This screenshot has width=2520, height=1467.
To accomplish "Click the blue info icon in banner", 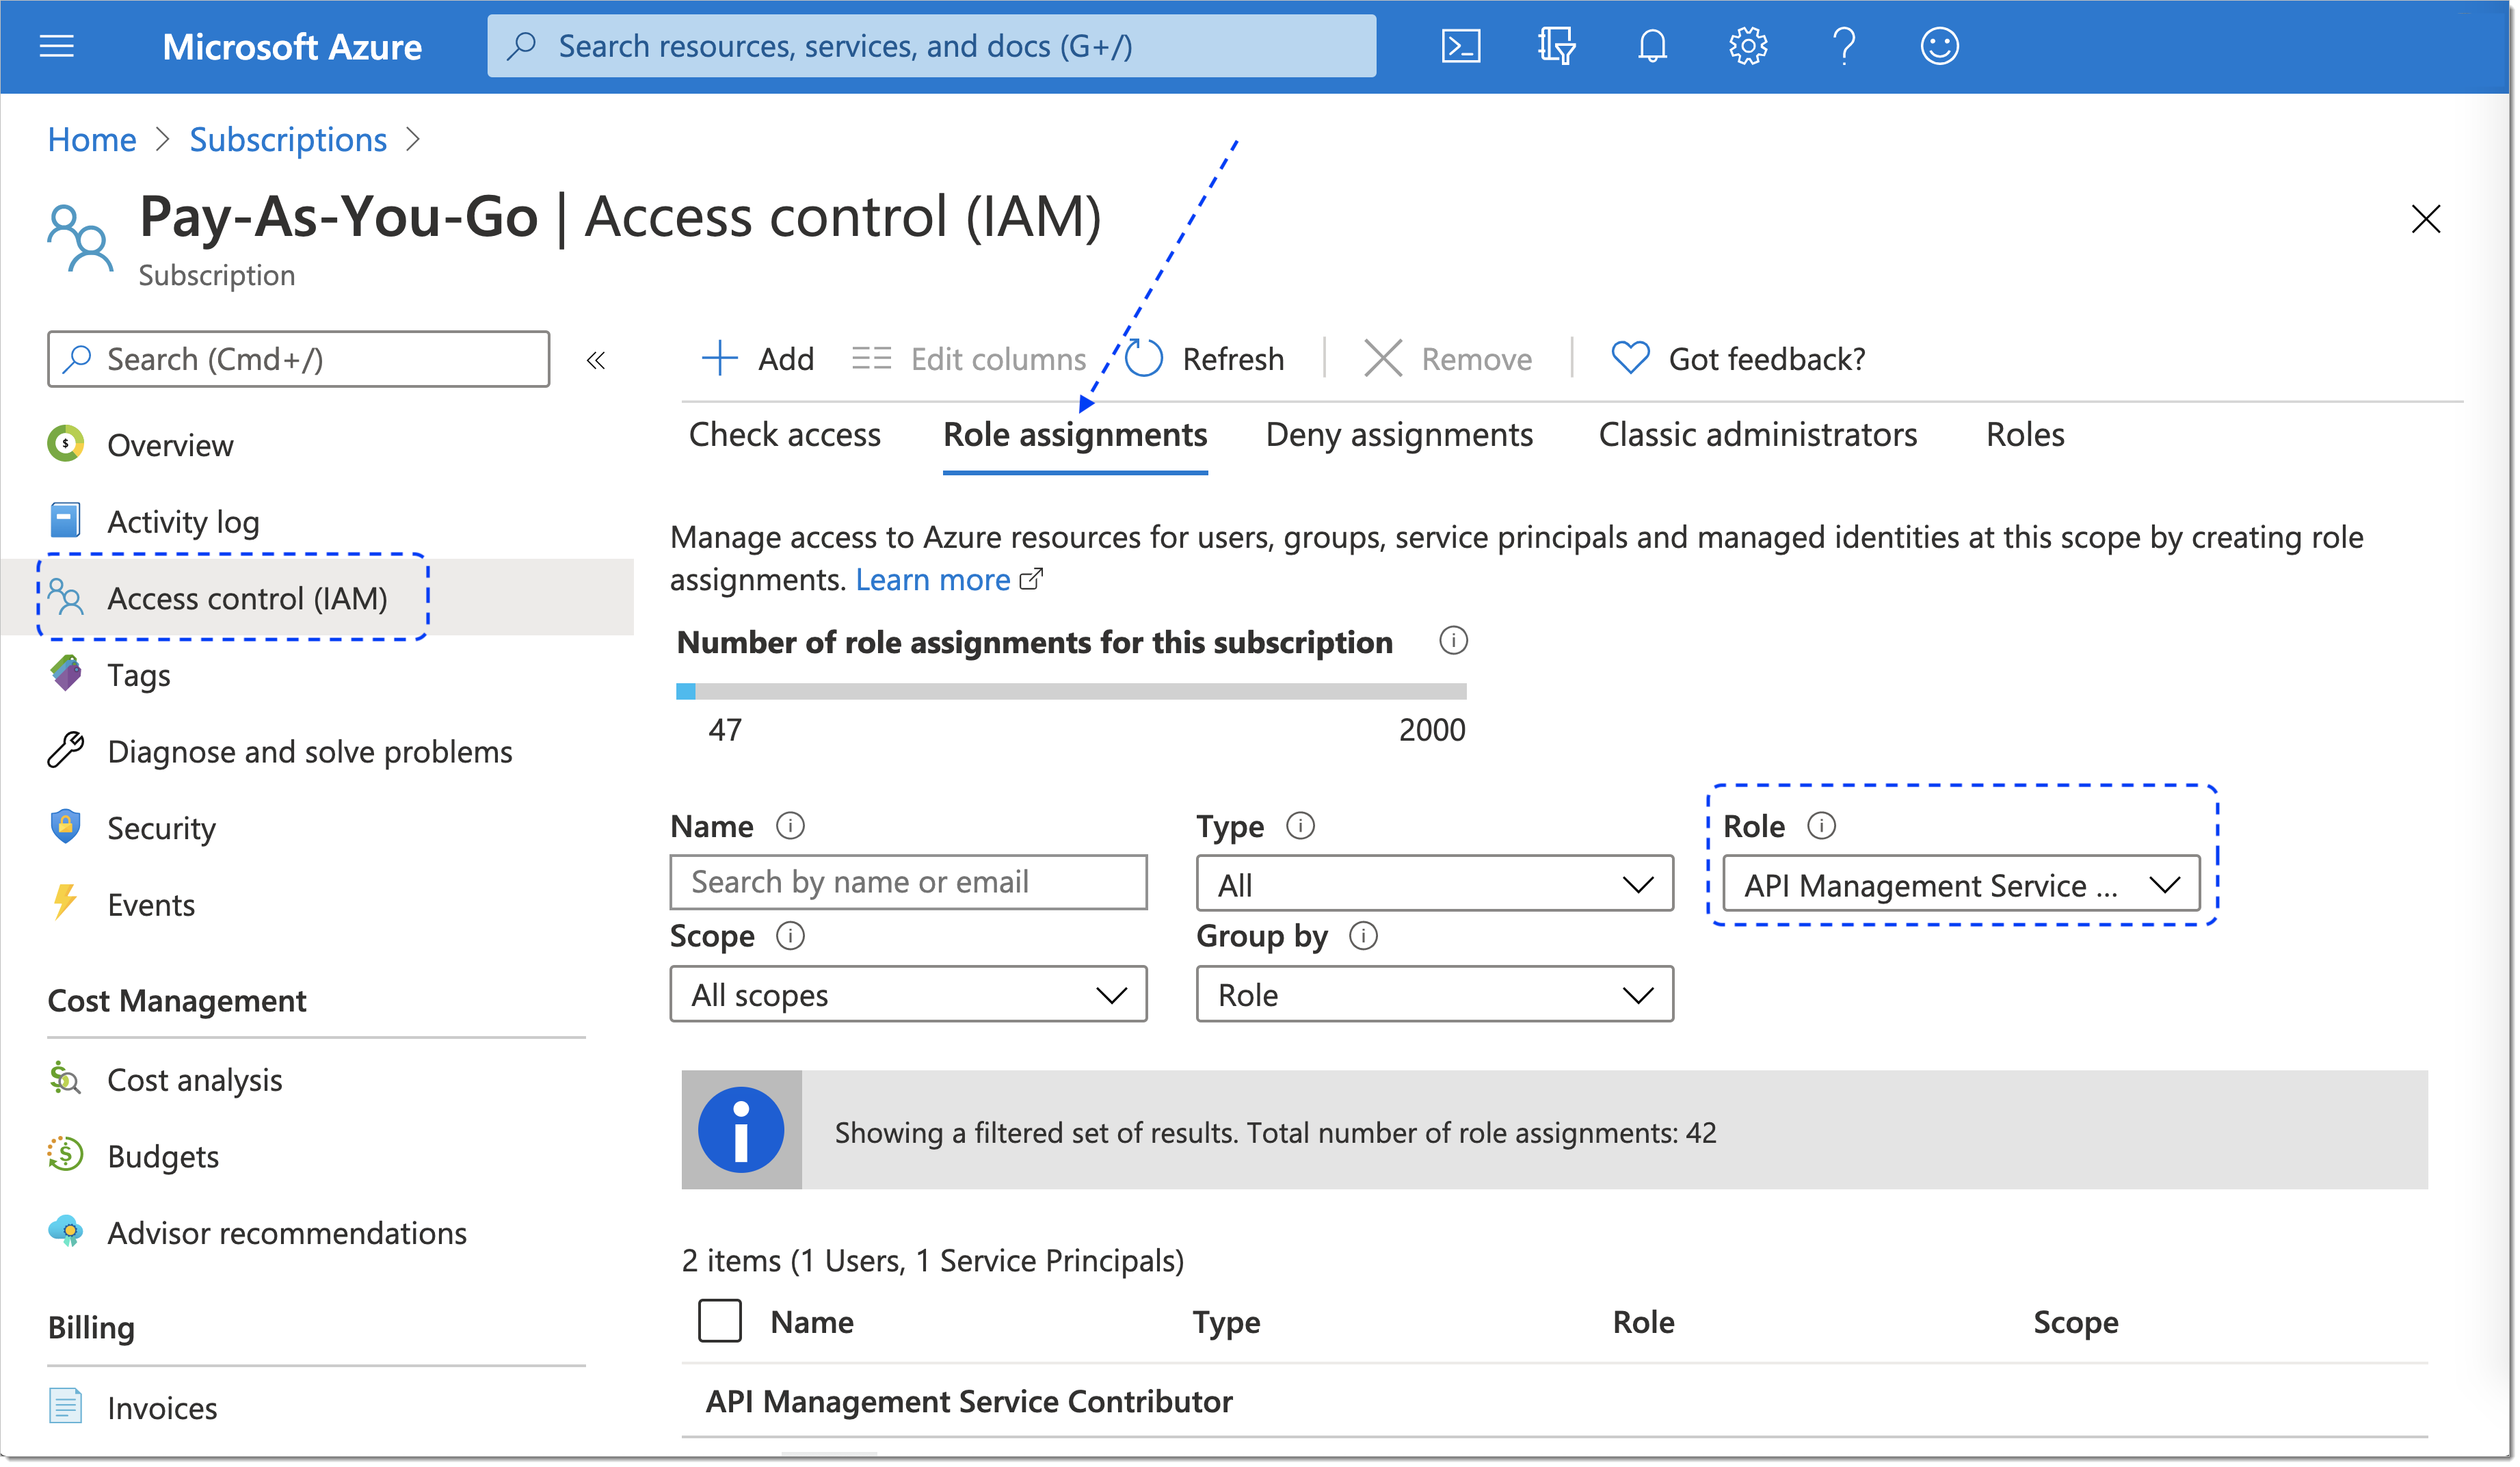I will click(x=741, y=1130).
